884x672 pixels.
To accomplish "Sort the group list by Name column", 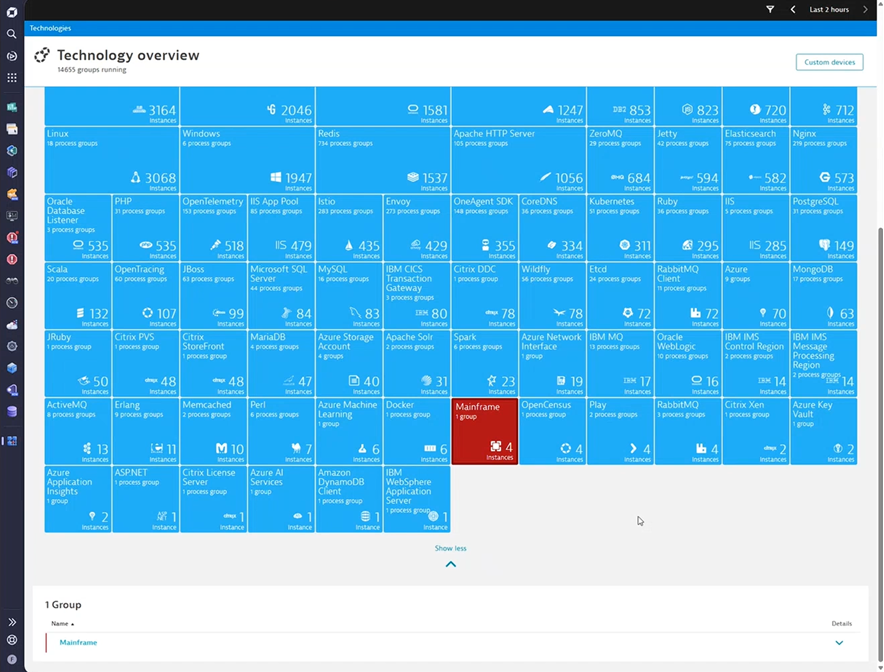I will coord(62,624).
